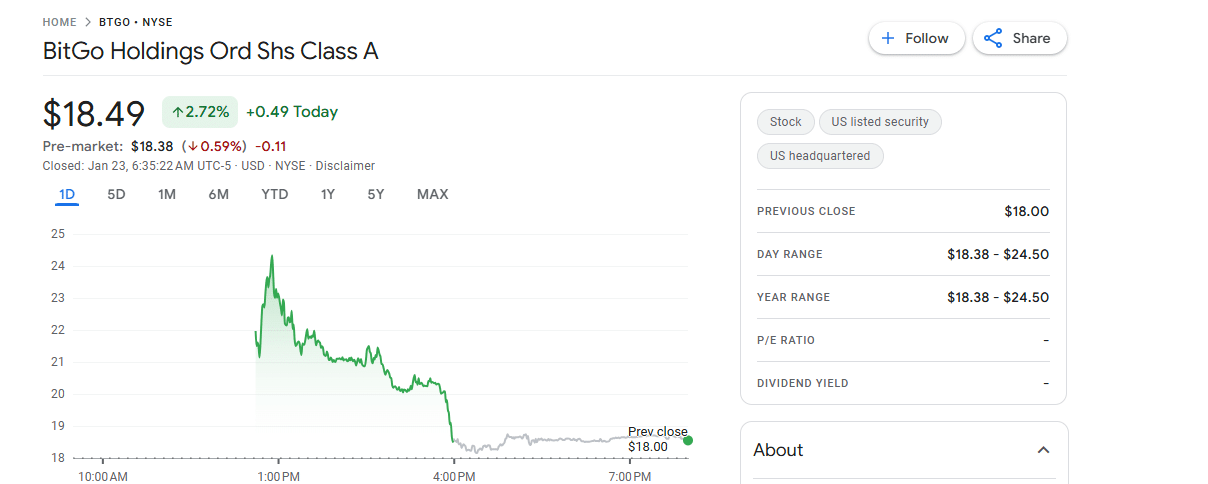Click the $18.49 current price
This screenshot has width=1208, height=484.
tap(94, 113)
